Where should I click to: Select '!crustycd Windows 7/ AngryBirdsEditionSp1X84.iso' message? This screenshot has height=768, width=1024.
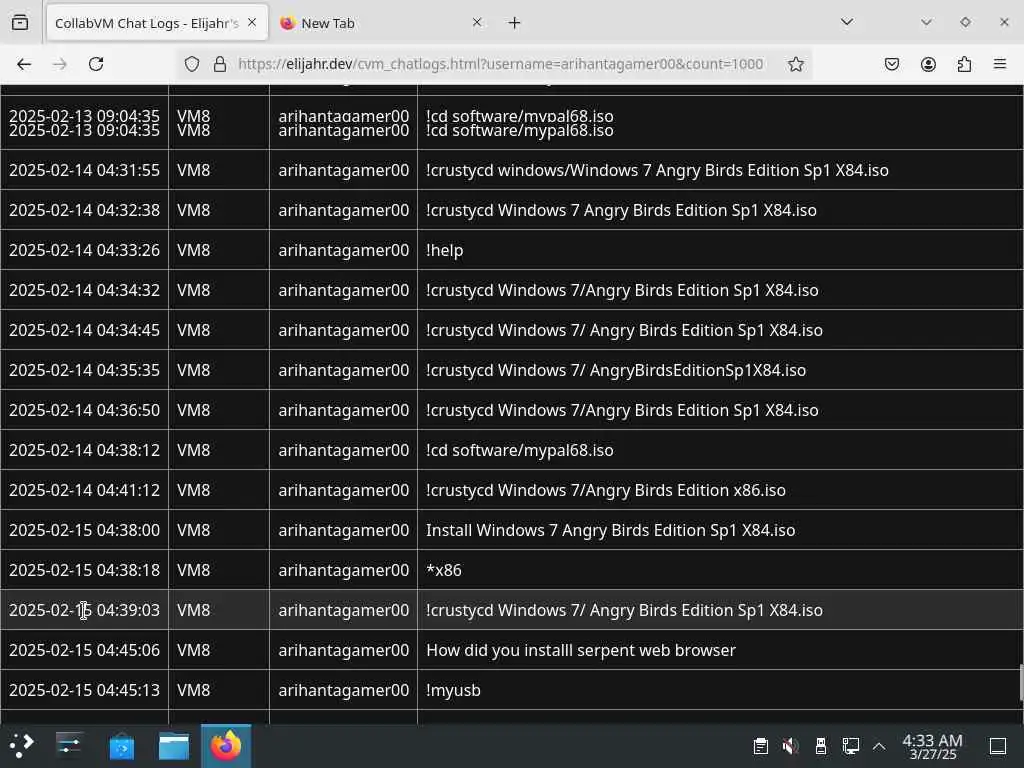(616, 370)
